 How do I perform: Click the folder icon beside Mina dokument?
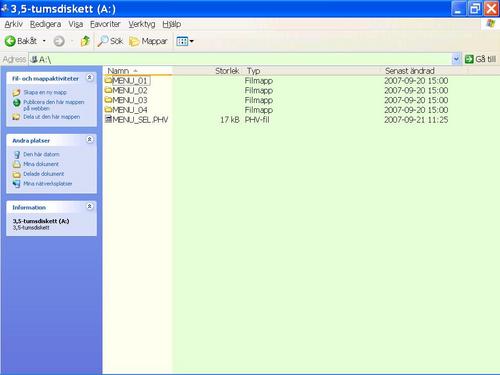(16, 164)
